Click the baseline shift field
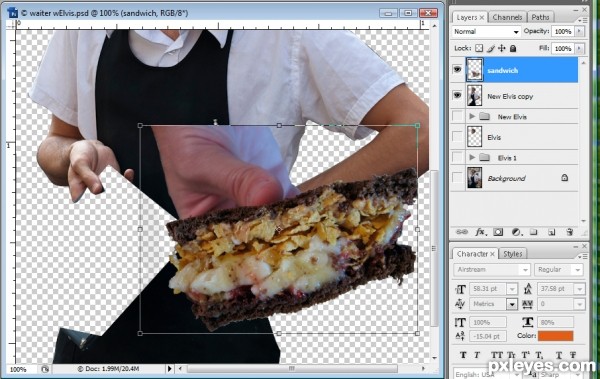Viewport: 600px width, 379px height. [488, 336]
